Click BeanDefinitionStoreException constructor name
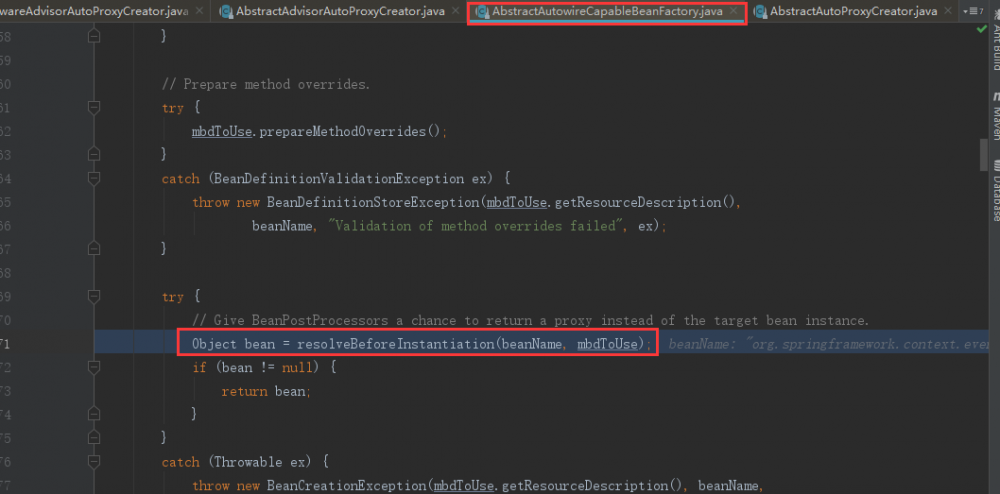The height and width of the screenshot is (494, 1000). click(x=372, y=203)
